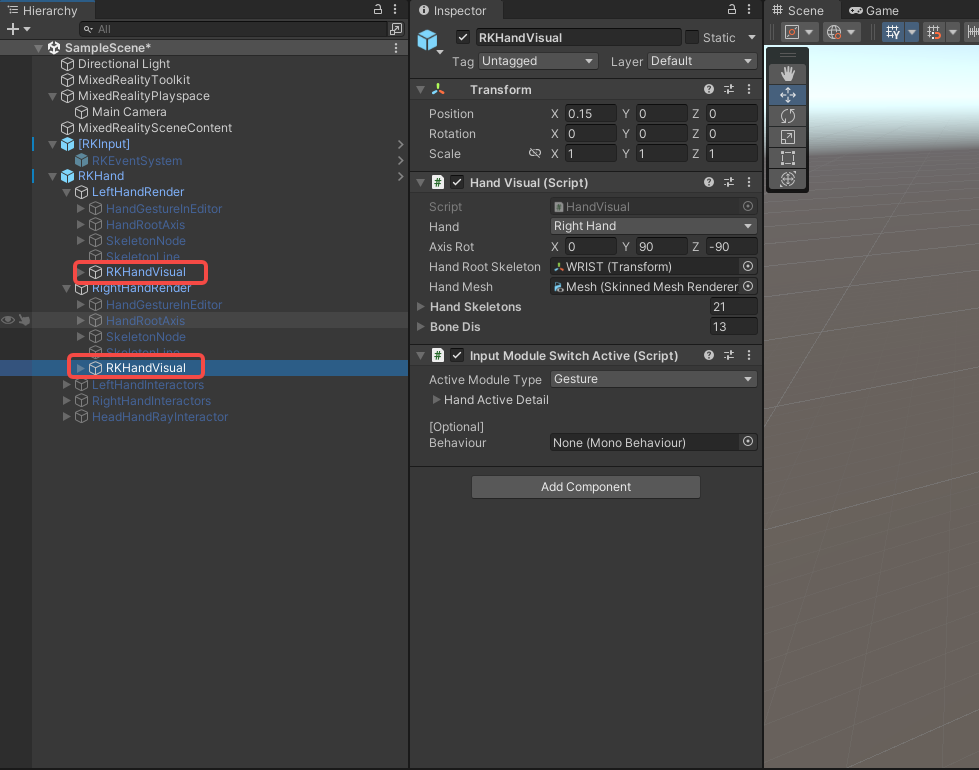
Task: Open the Hierarchy panel options menu
Action: pos(395,9)
